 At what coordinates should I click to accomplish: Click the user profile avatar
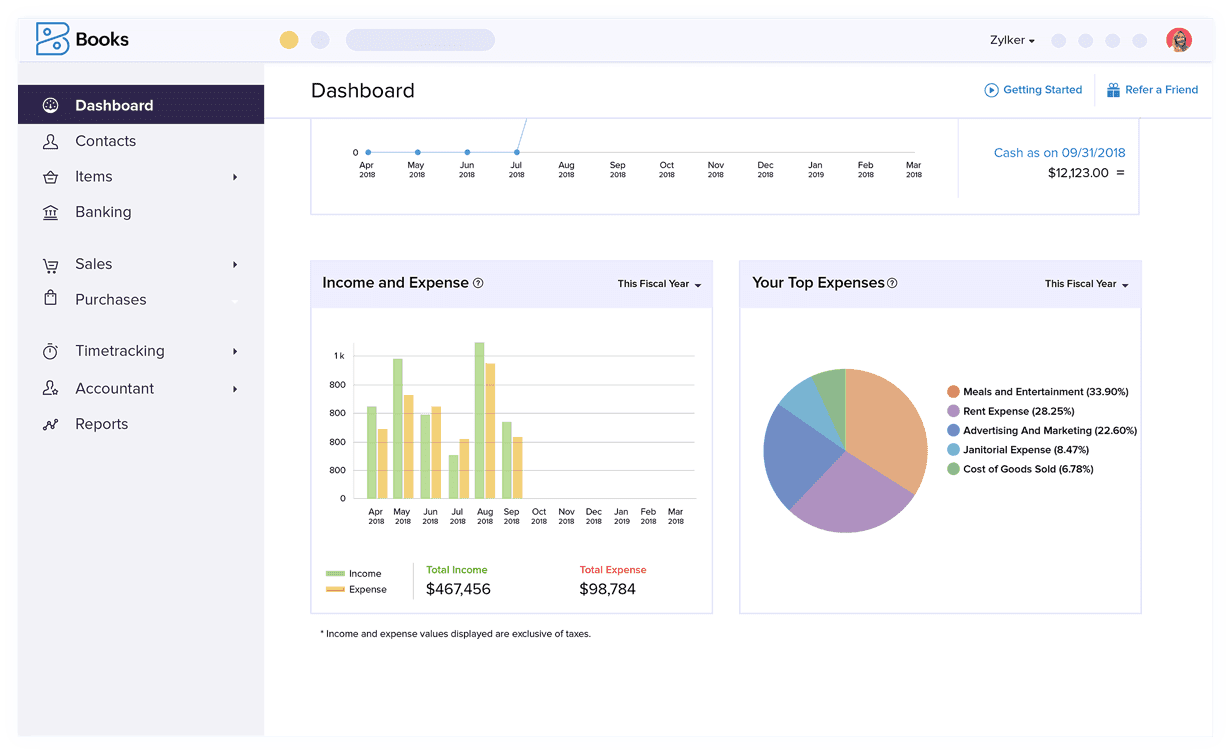1179,40
